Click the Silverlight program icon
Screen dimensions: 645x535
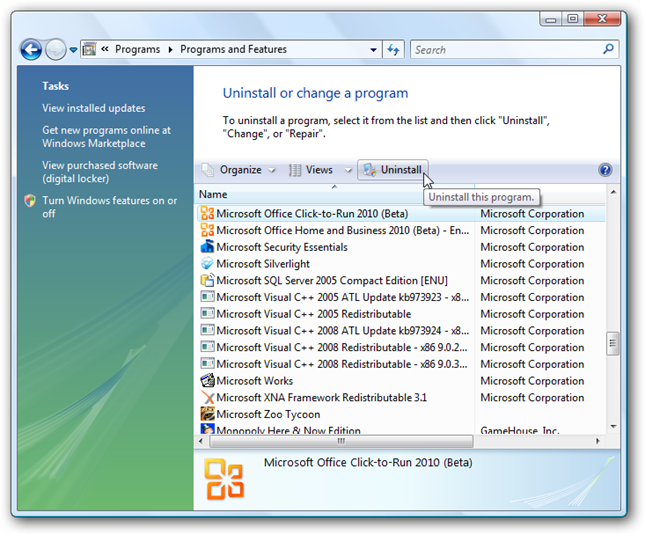tap(207, 264)
